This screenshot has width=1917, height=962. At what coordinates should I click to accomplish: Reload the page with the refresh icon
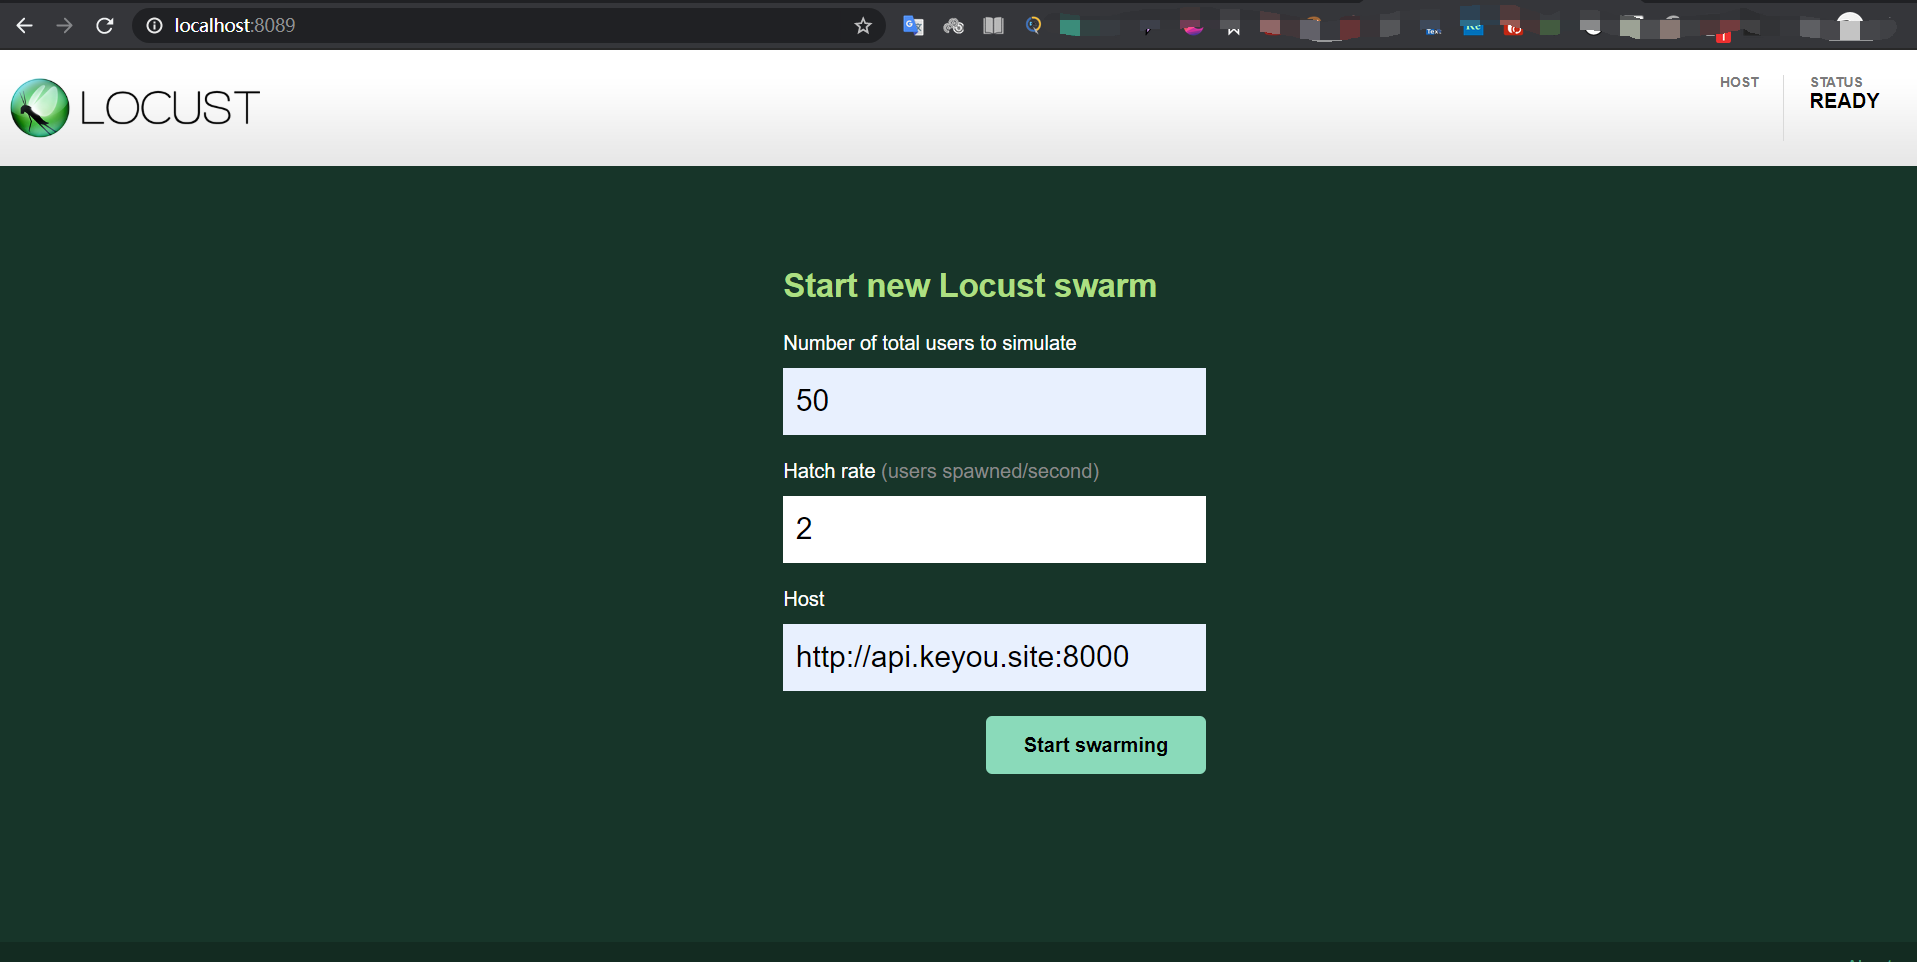tap(105, 26)
